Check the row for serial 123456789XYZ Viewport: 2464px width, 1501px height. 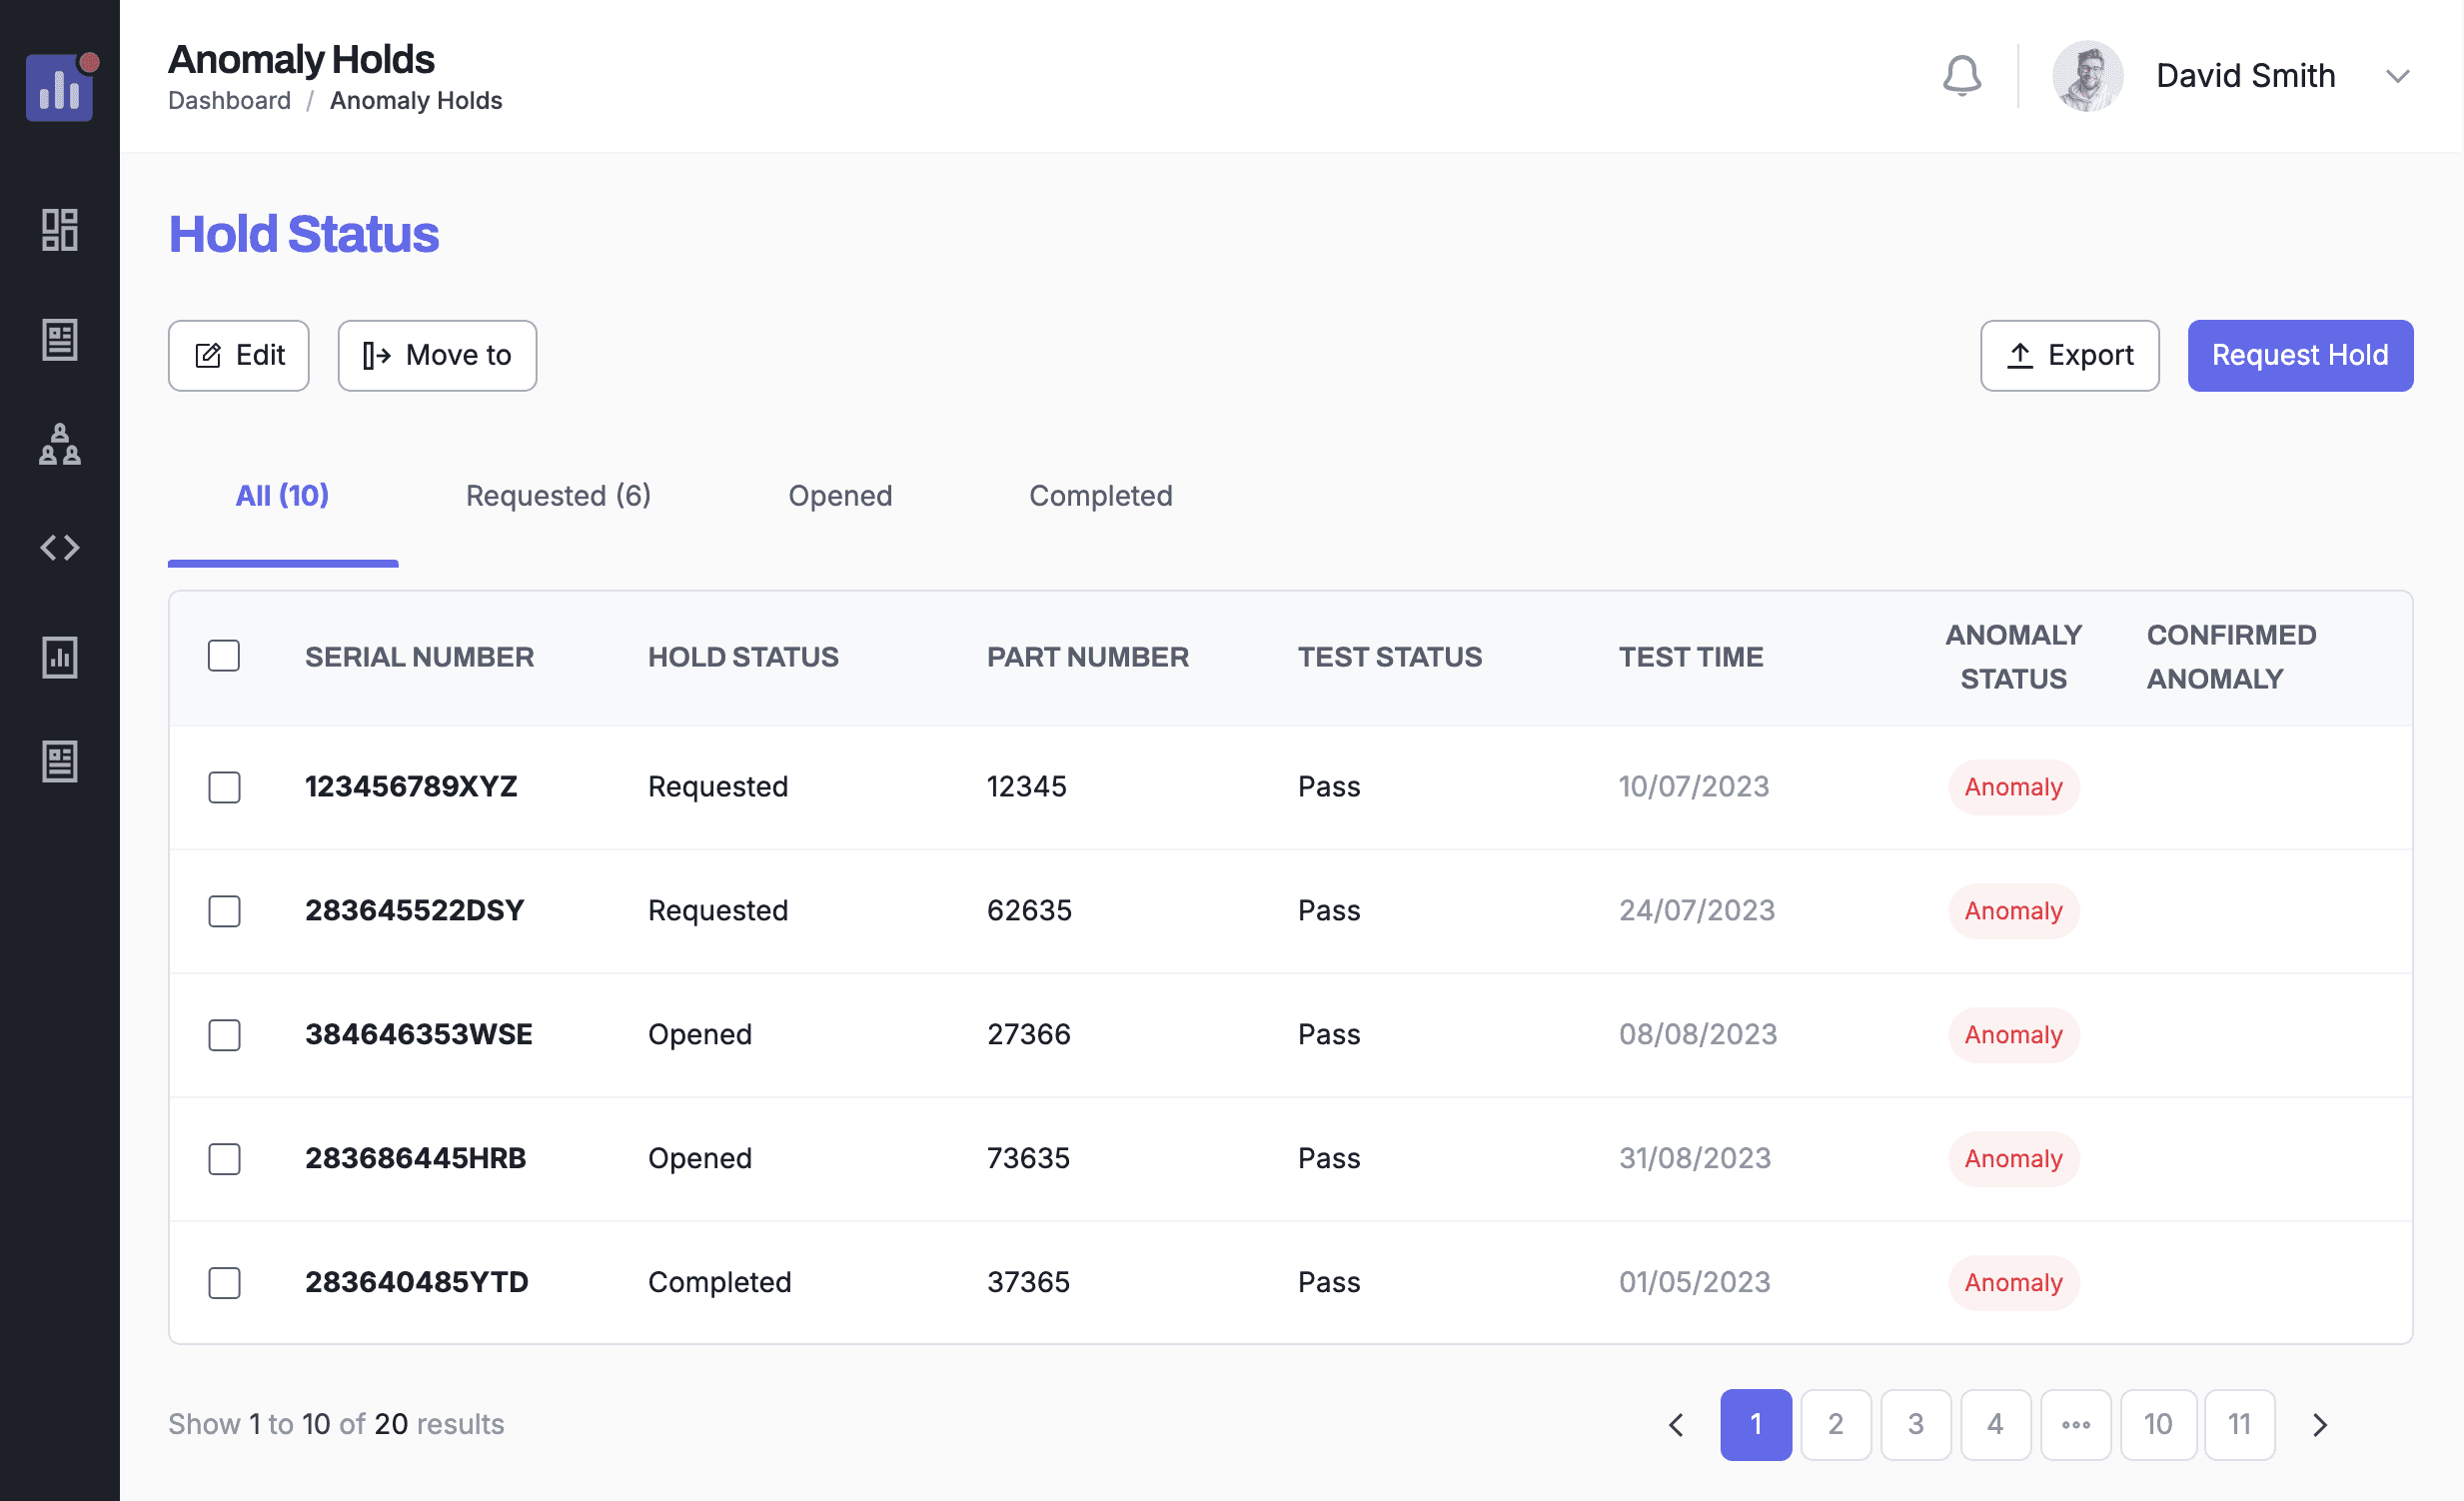[x=223, y=786]
